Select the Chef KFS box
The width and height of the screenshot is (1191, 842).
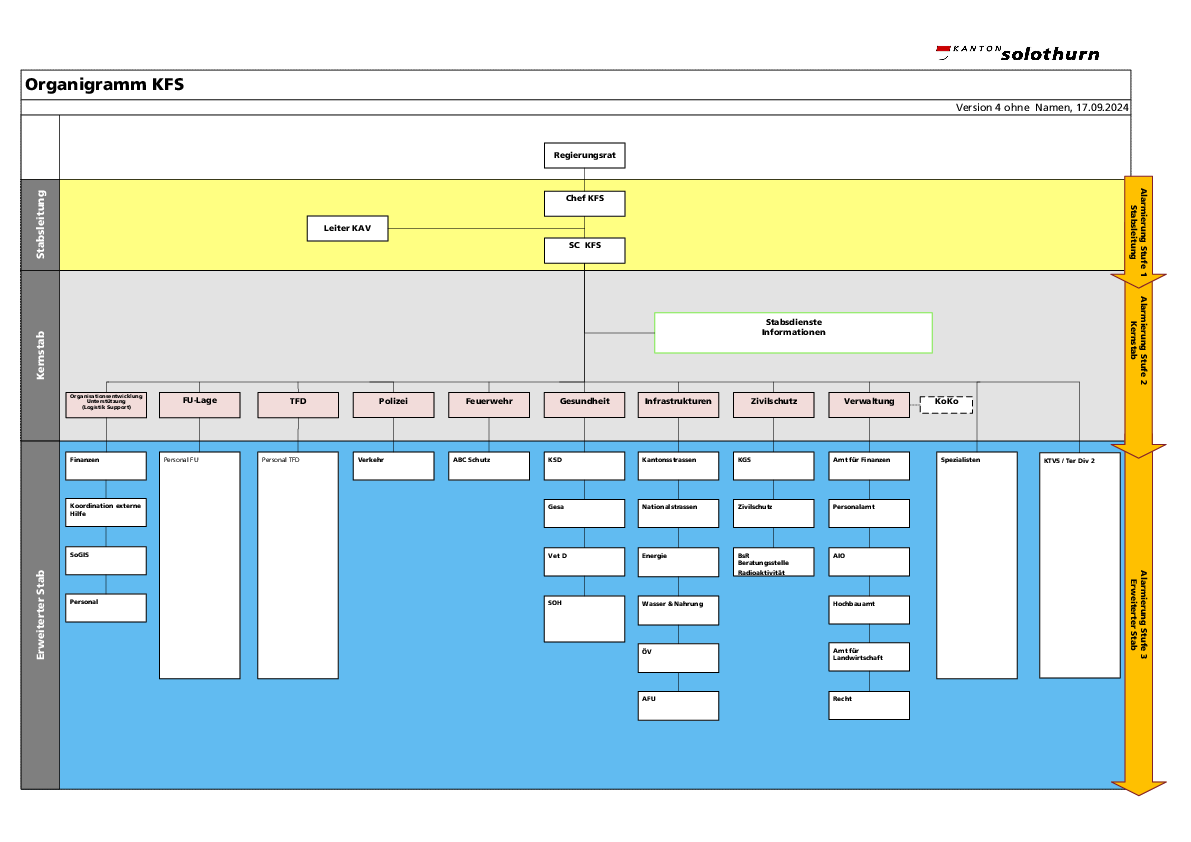[584, 203]
